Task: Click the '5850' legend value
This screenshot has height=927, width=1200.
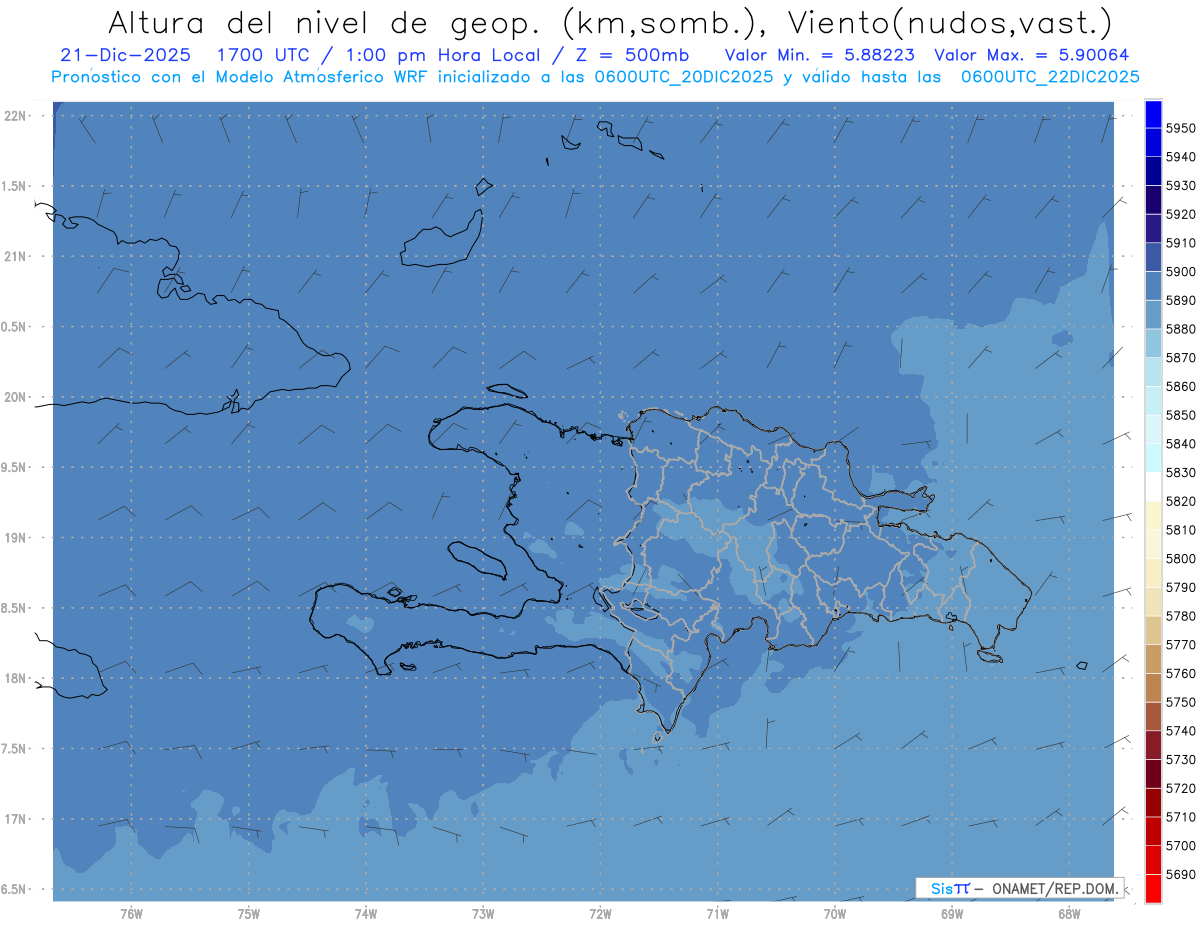Action: 1180,415
